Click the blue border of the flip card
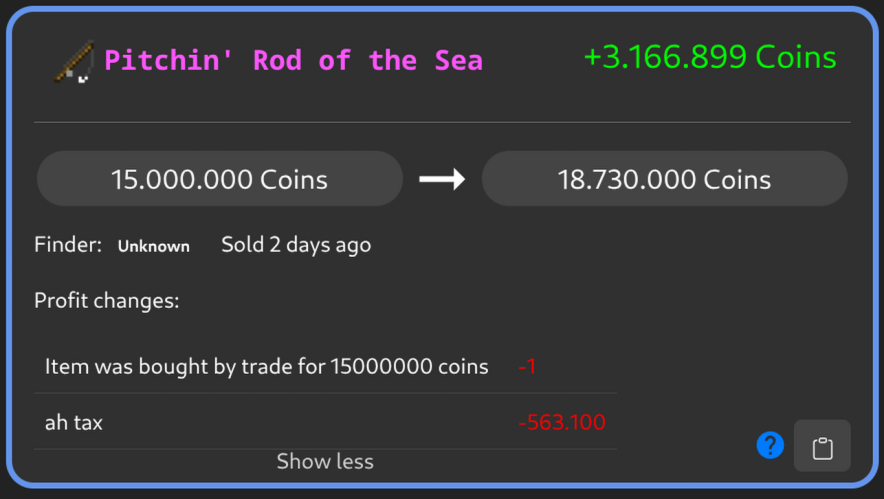884x499 pixels. click(x=442, y=9)
